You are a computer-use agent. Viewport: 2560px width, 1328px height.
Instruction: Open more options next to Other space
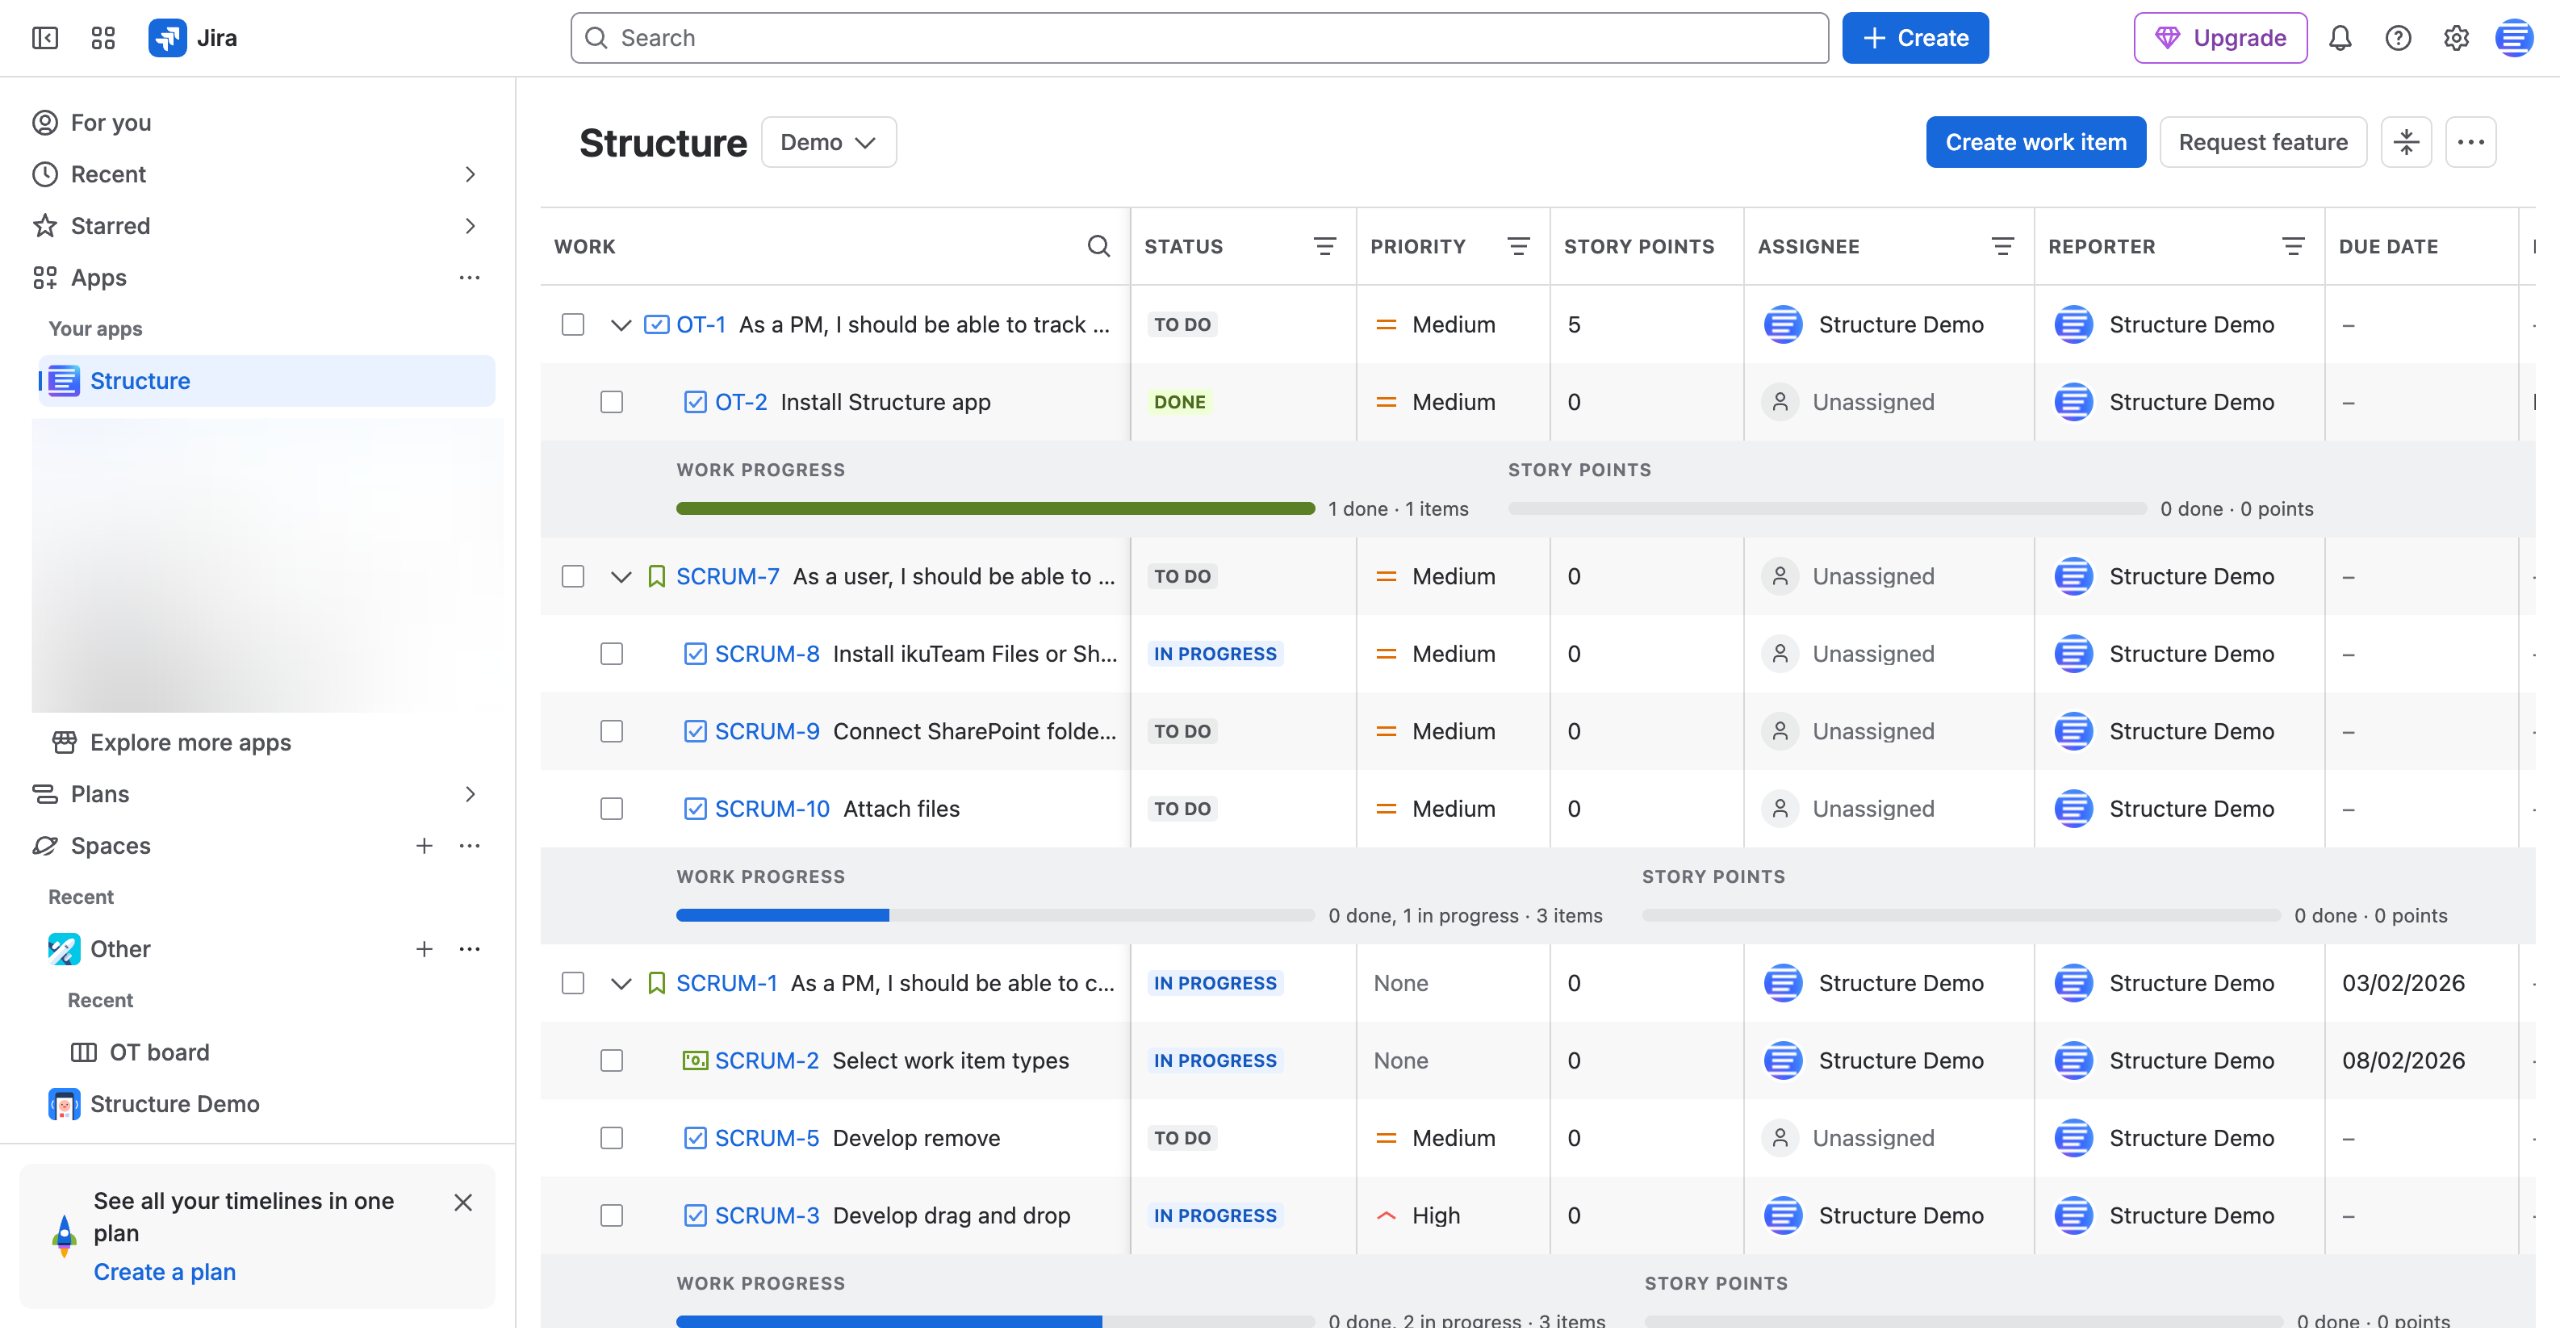pyautogui.click(x=470, y=949)
